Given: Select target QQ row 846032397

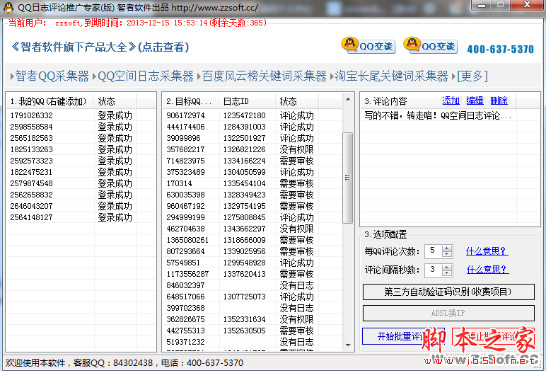Looking at the screenshot, I should 252,285.
